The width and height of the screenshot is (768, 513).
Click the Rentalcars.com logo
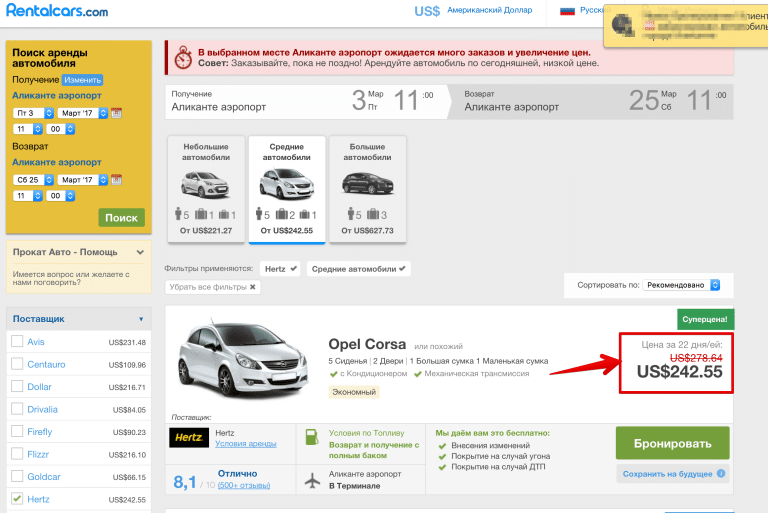tap(57, 10)
